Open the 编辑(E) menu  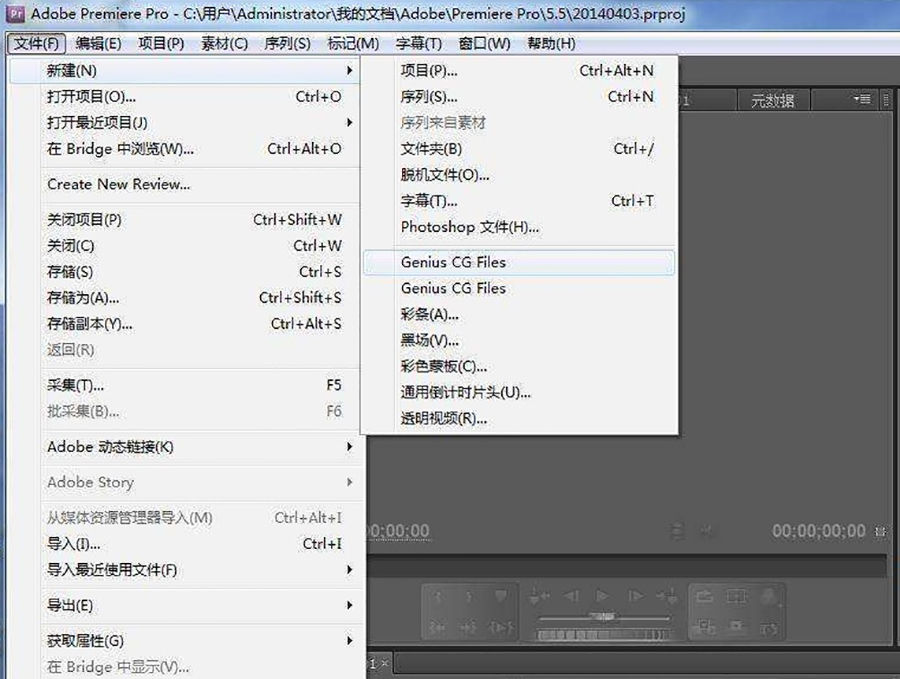[98, 44]
